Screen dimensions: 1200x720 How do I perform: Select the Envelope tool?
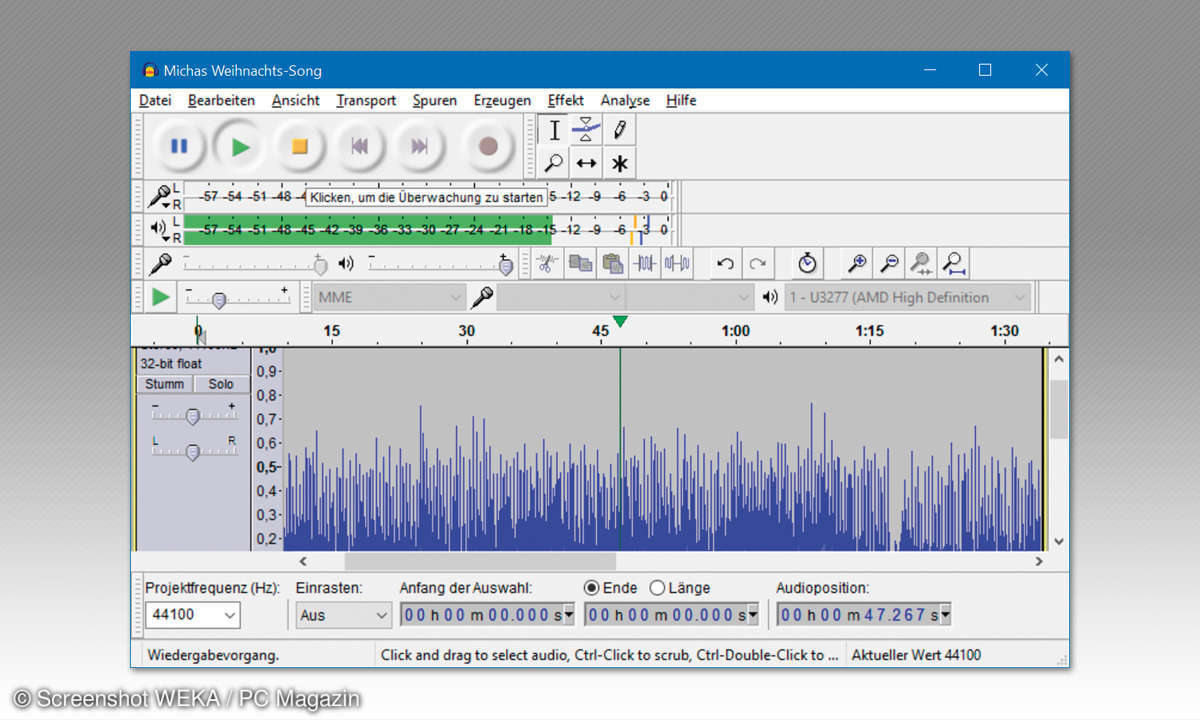click(x=587, y=130)
